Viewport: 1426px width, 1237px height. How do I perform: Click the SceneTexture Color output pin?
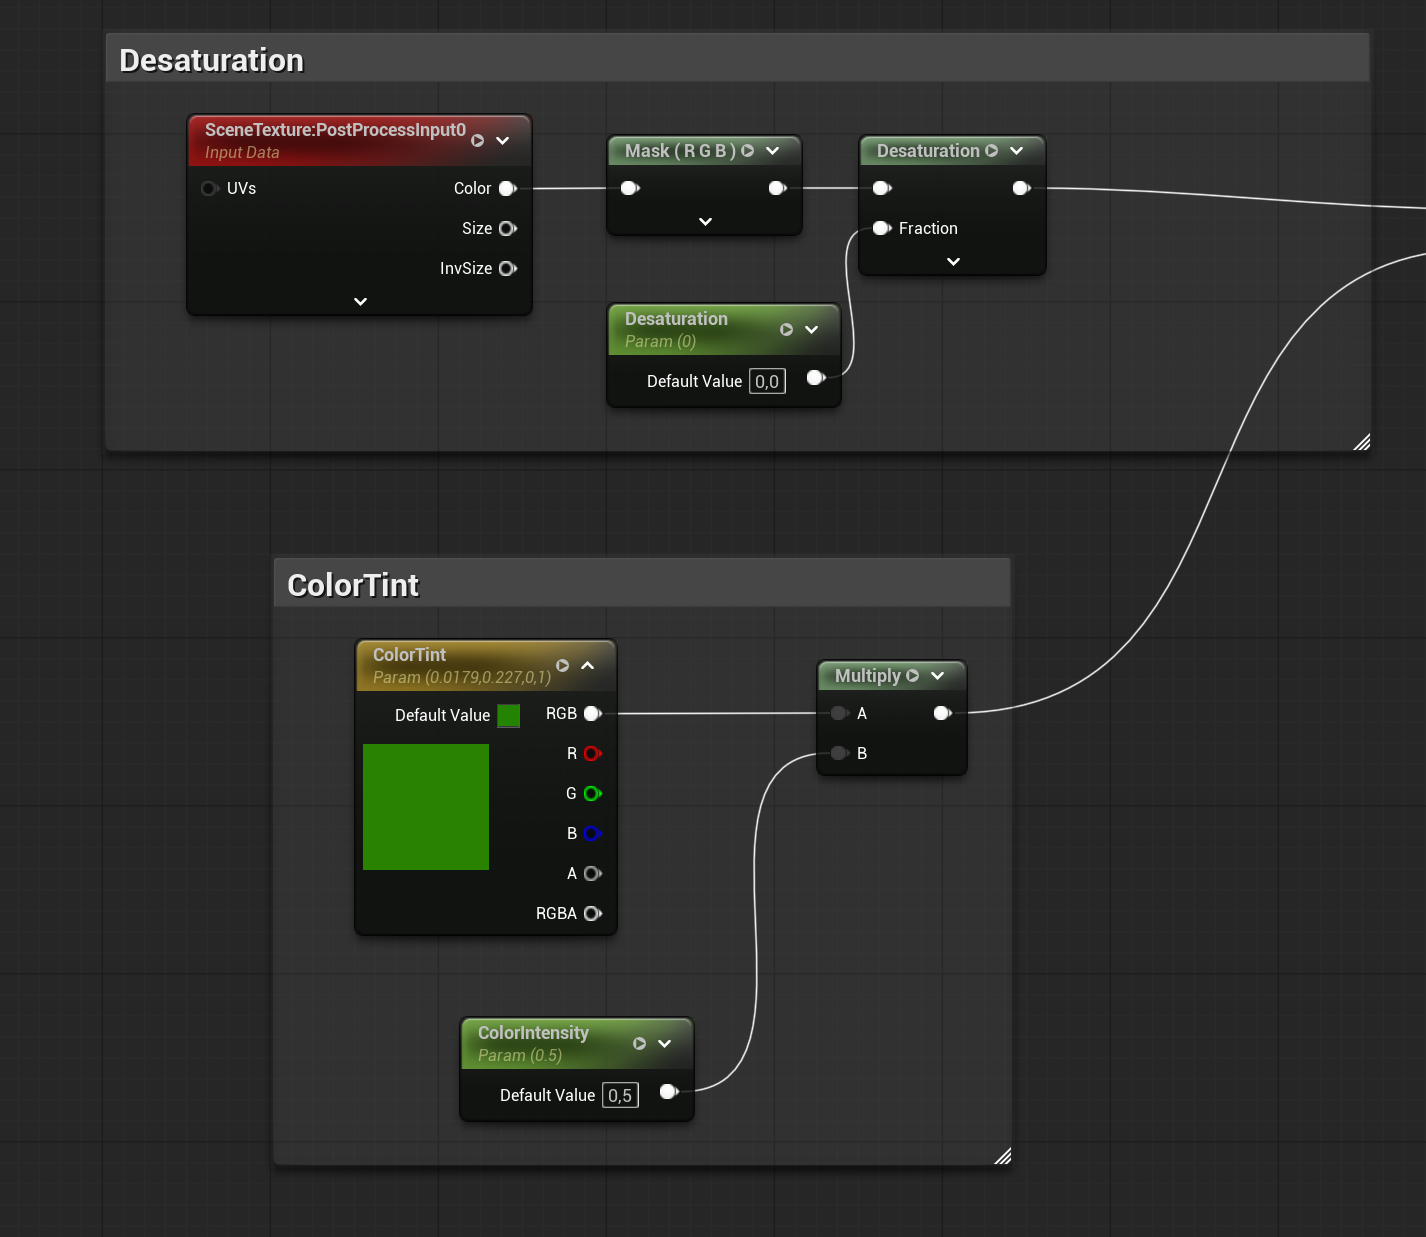(507, 188)
